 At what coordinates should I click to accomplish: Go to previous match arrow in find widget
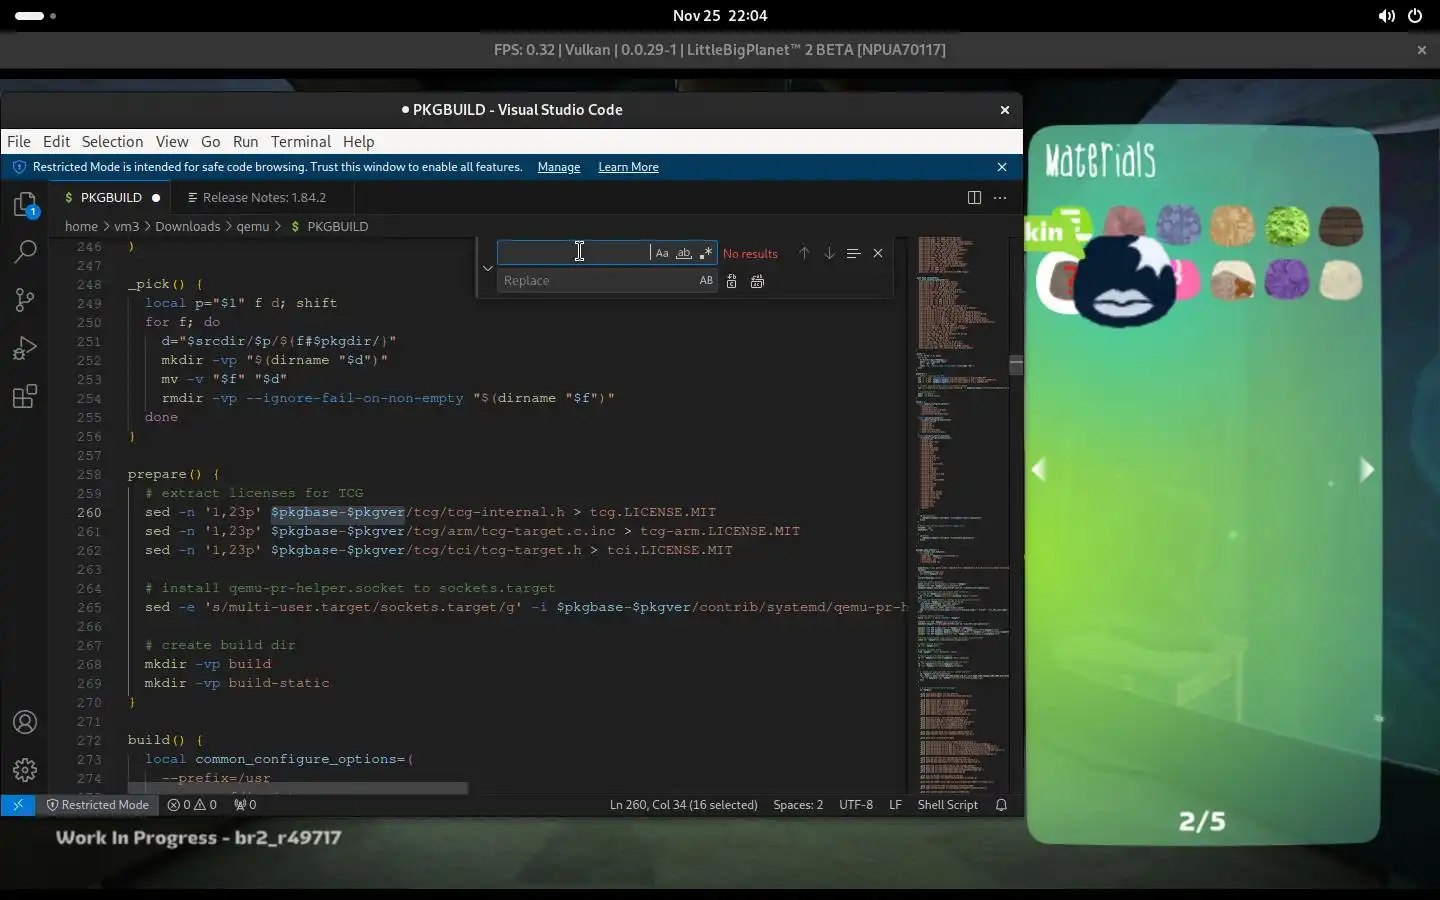pos(804,253)
